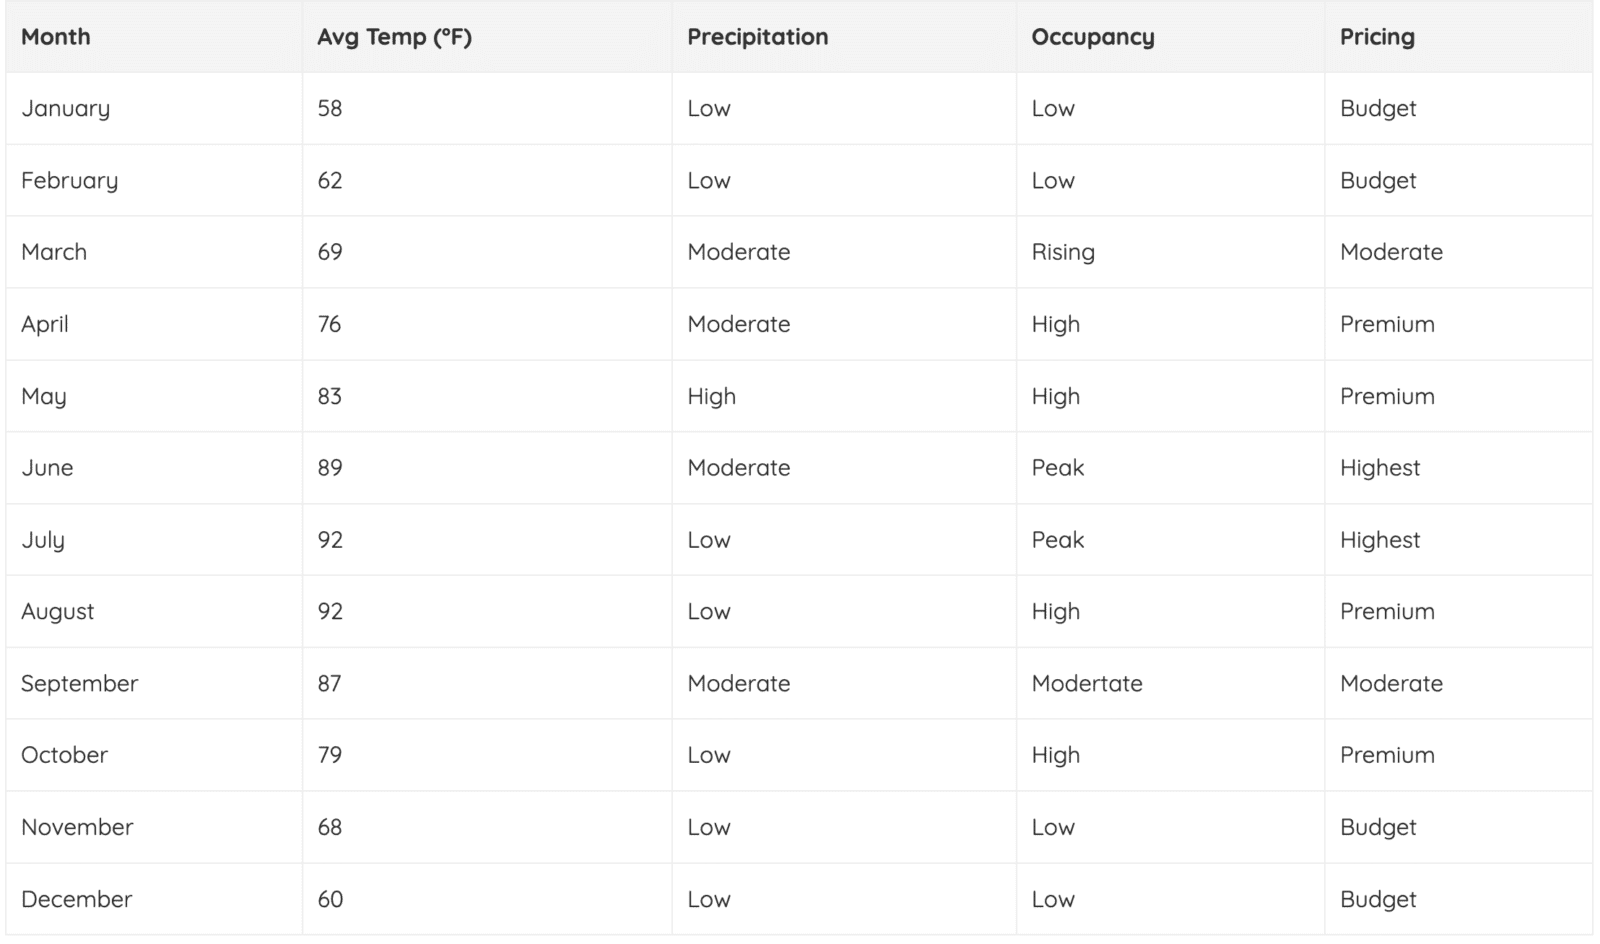The image size is (1600, 944).
Task: Click February's temperature value 62
Action: [330, 181]
